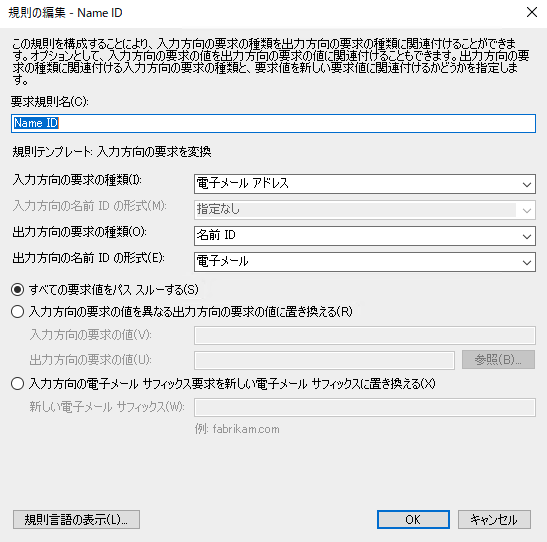Select the 電子メール サフィックスに置き換える radio option
This screenshot has height=542, width=547.
(x=17, y=384)
